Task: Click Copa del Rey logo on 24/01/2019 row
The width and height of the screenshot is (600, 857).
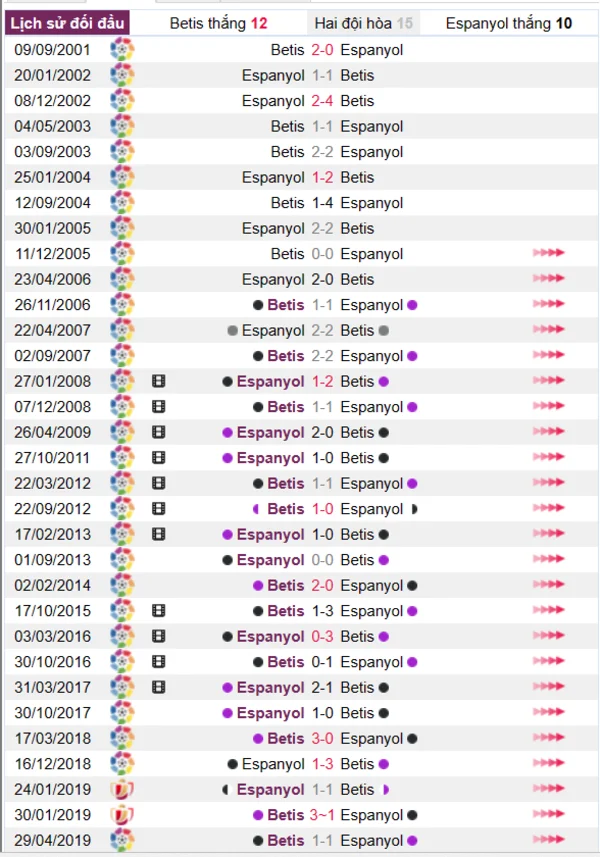Action: (x=122, y=789)
